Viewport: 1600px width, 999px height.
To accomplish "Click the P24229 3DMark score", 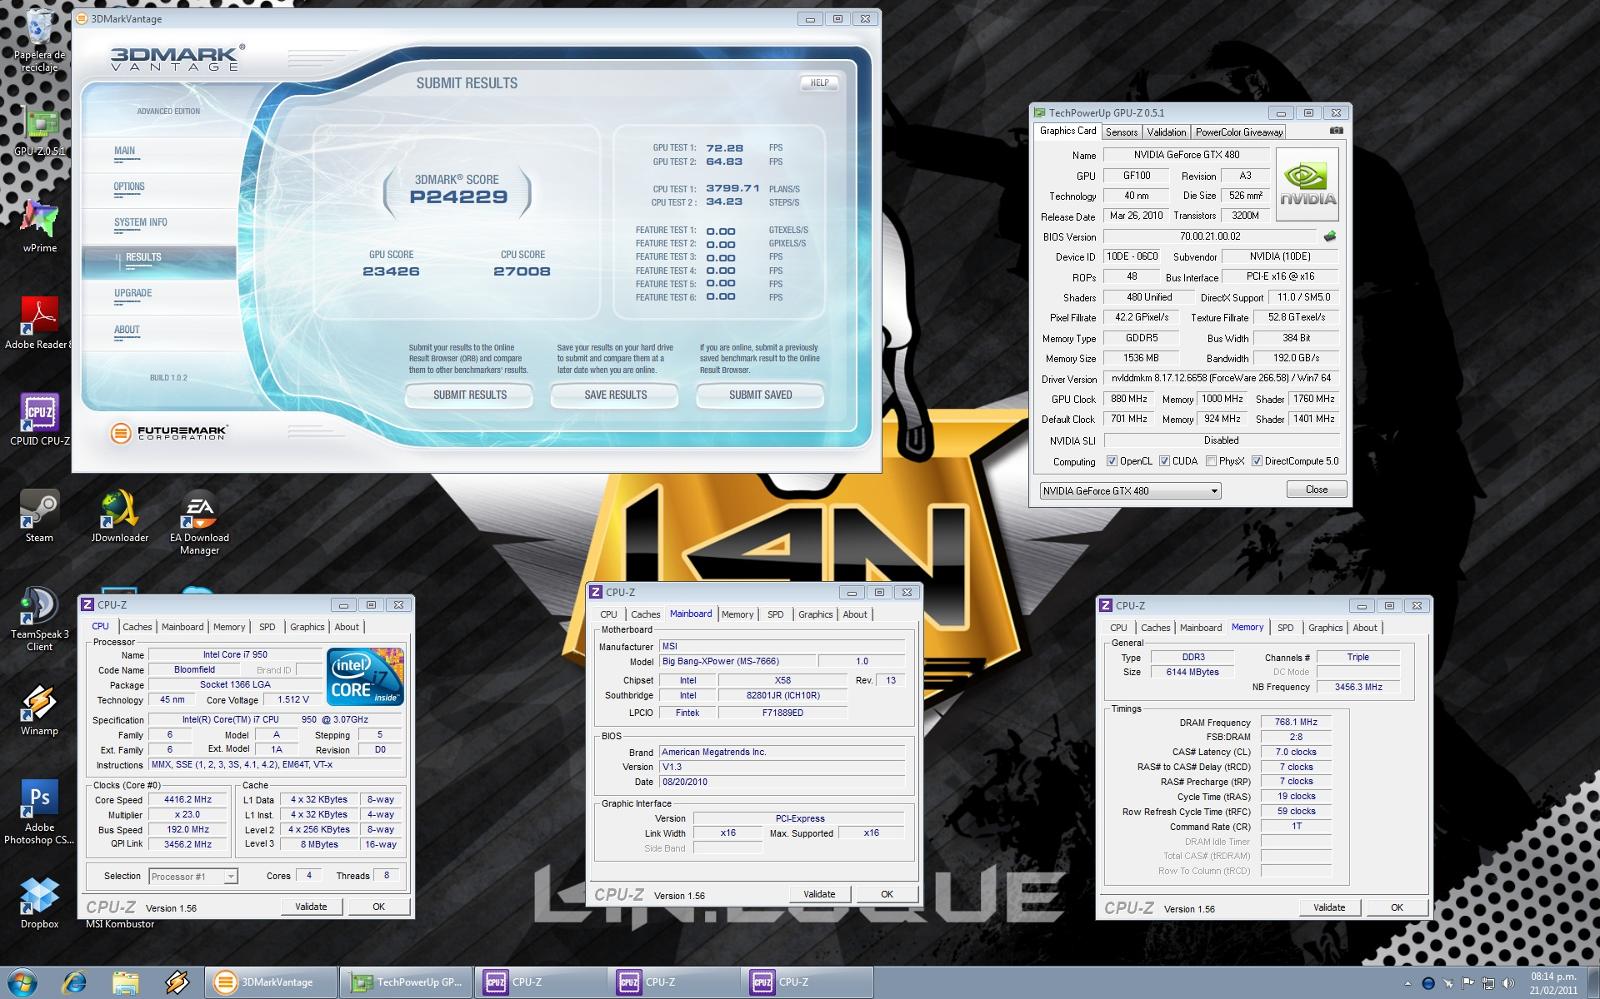I will [x=459, y=197].
